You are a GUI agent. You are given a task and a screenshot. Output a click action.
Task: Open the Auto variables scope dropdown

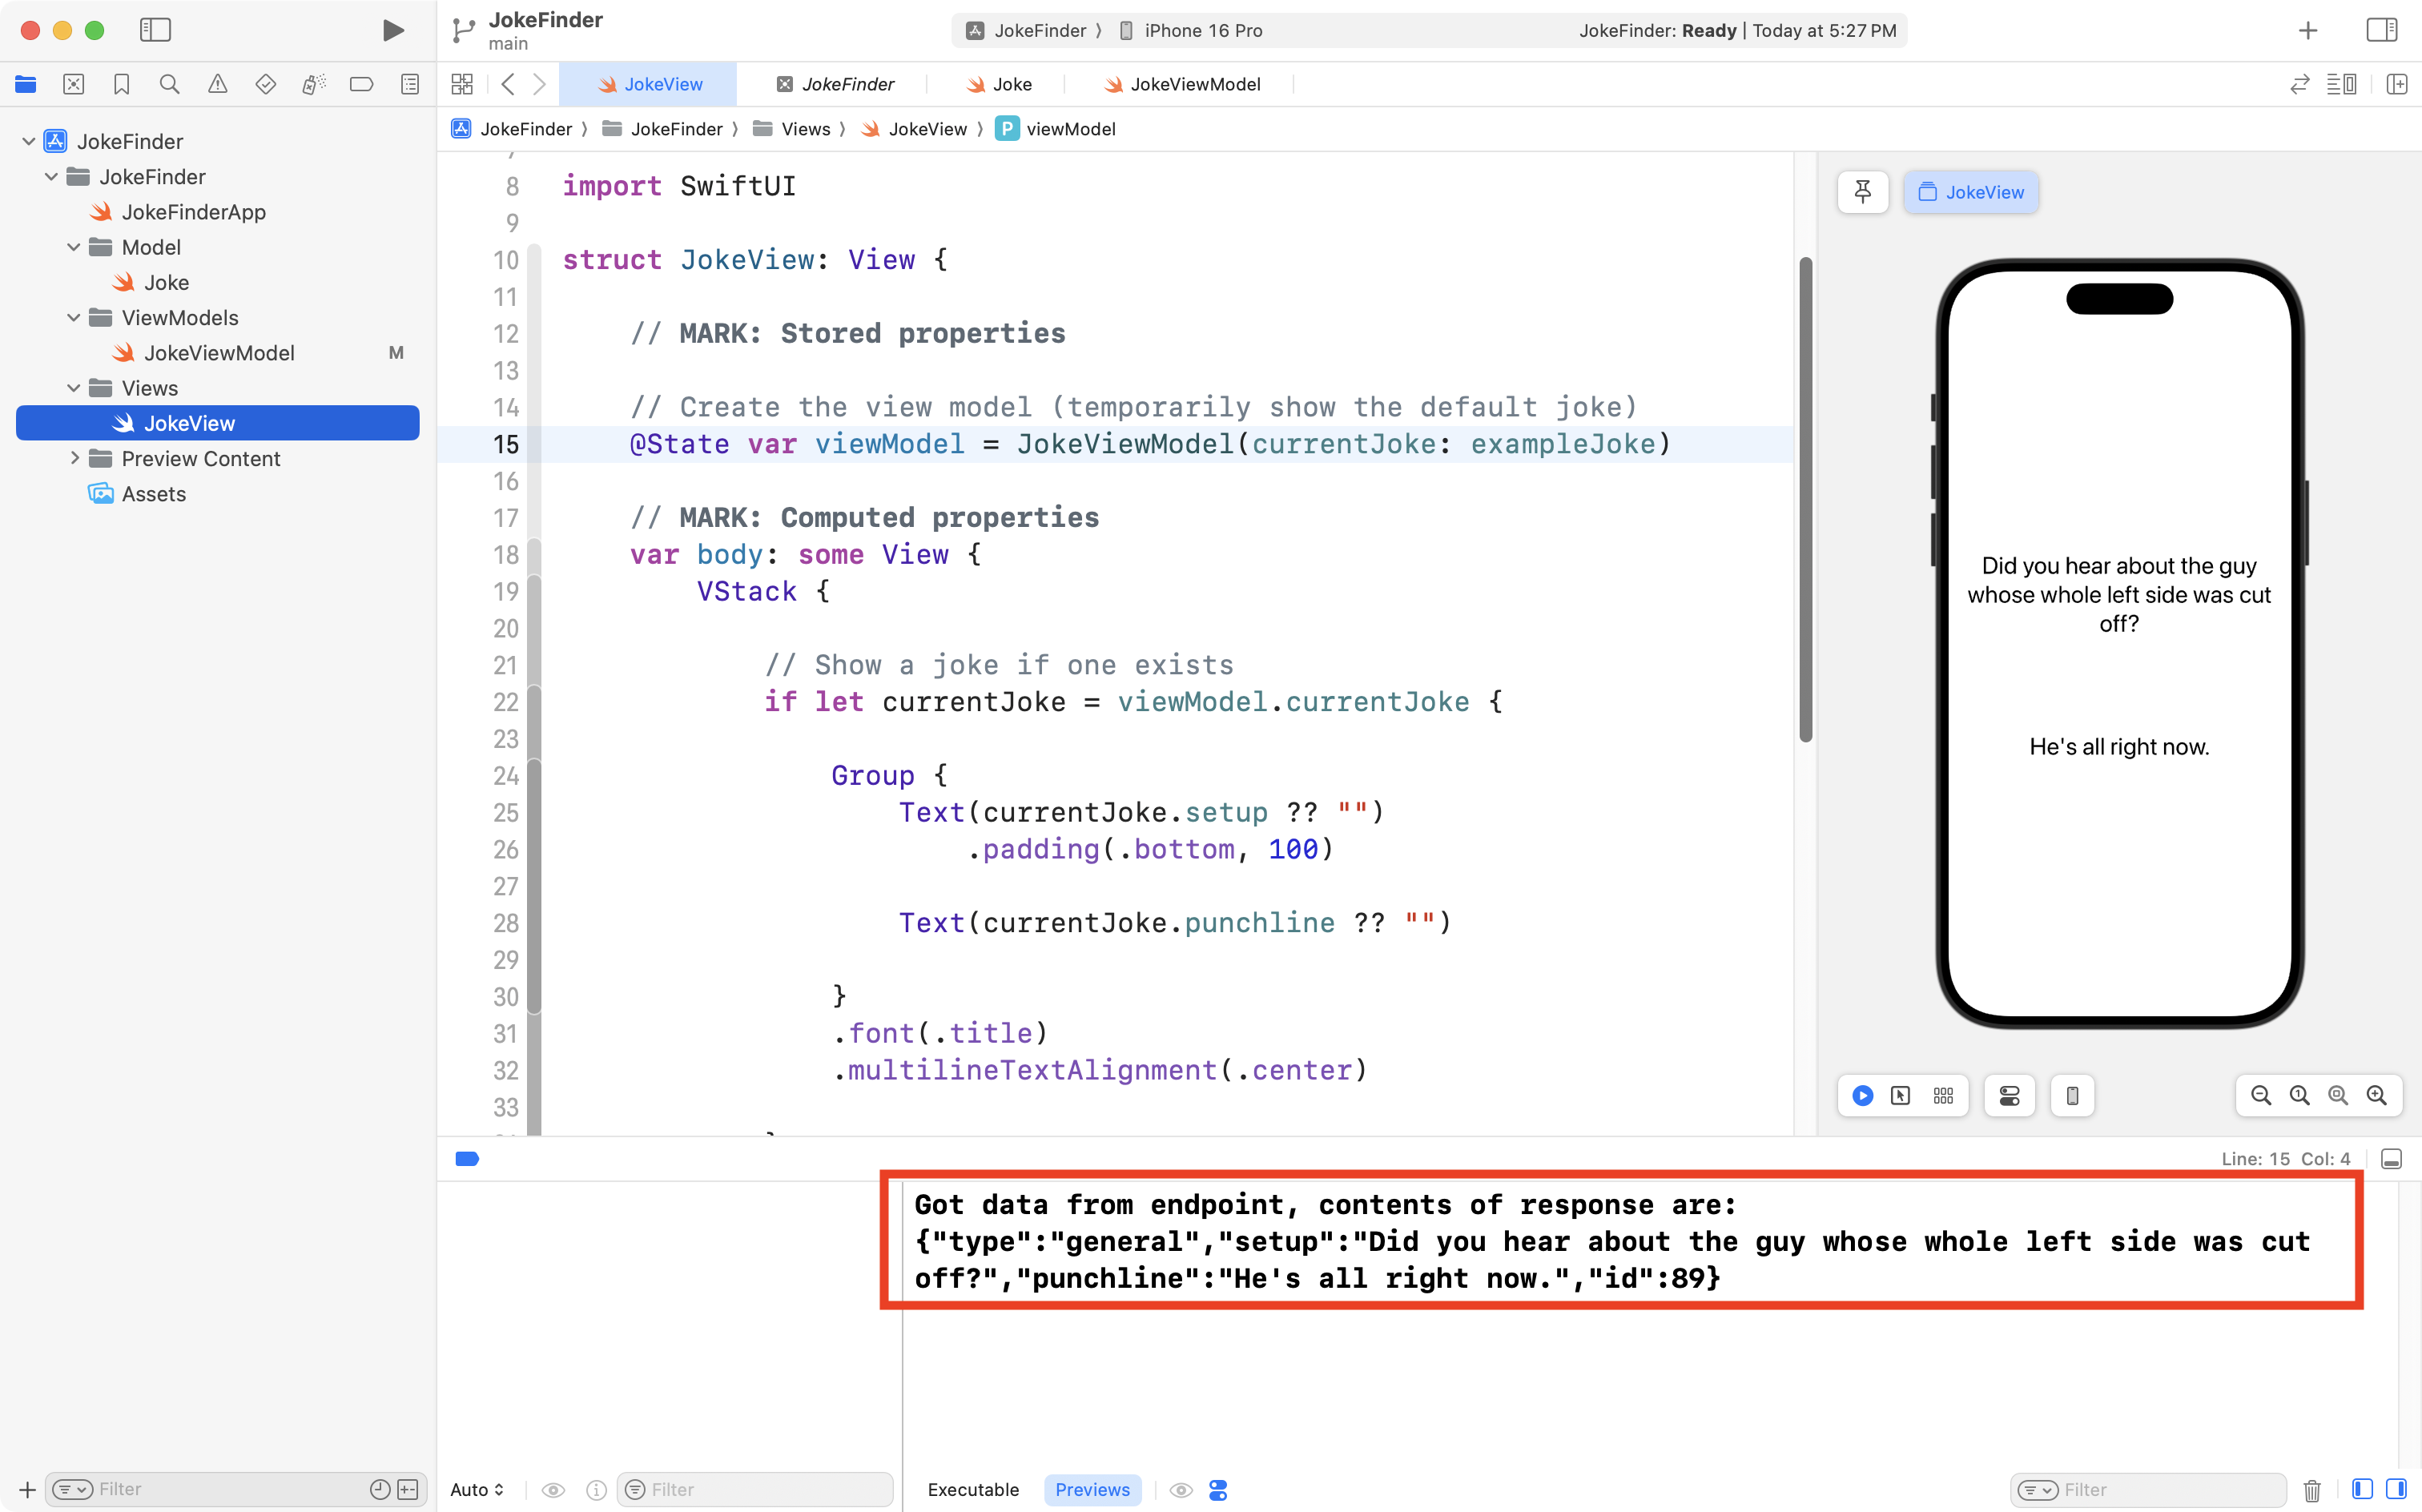point(477,1490)
